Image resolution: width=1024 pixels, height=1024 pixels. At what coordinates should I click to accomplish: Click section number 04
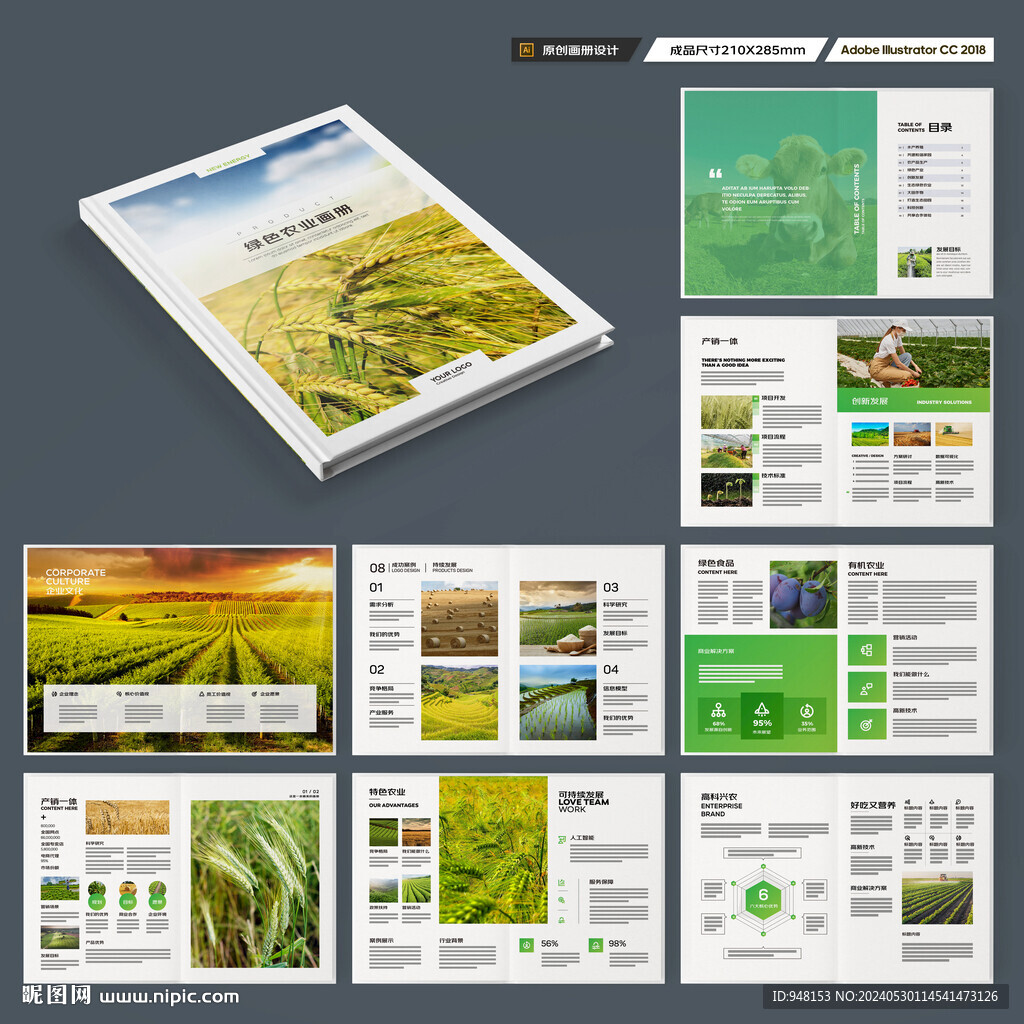[611, 669]
